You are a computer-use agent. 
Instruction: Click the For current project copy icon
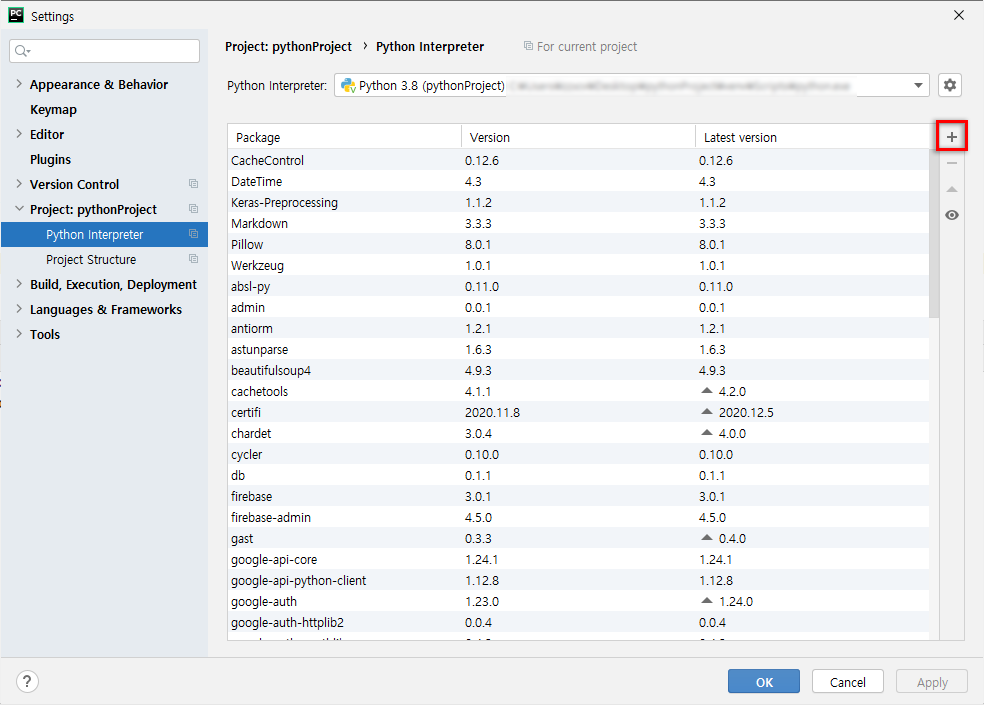pyautogui.click(x=528, y=46)
